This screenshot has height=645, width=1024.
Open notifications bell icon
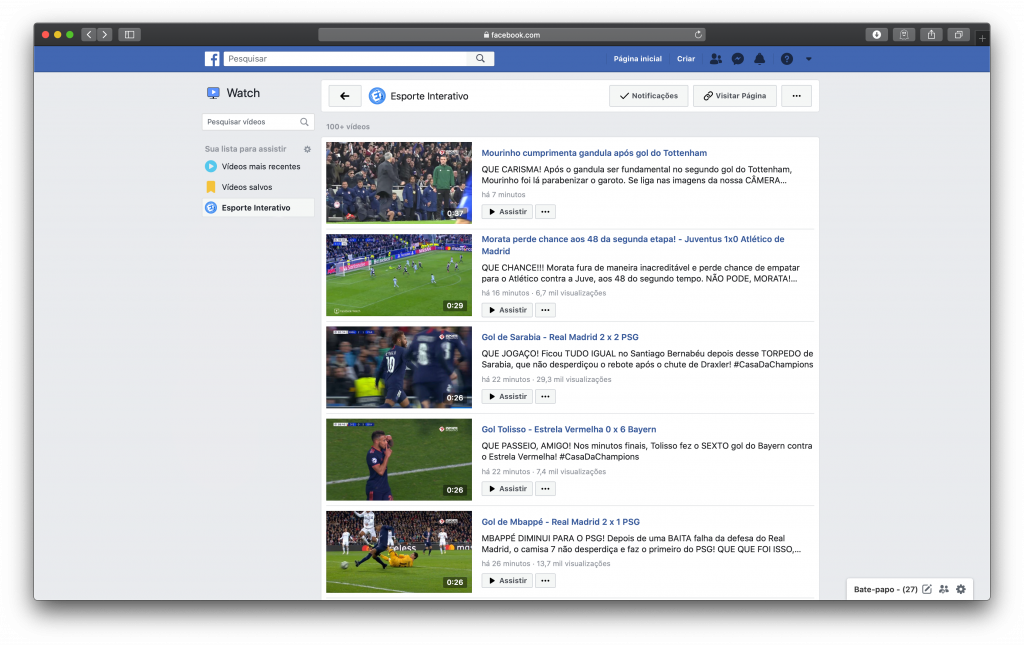[760, 59]
